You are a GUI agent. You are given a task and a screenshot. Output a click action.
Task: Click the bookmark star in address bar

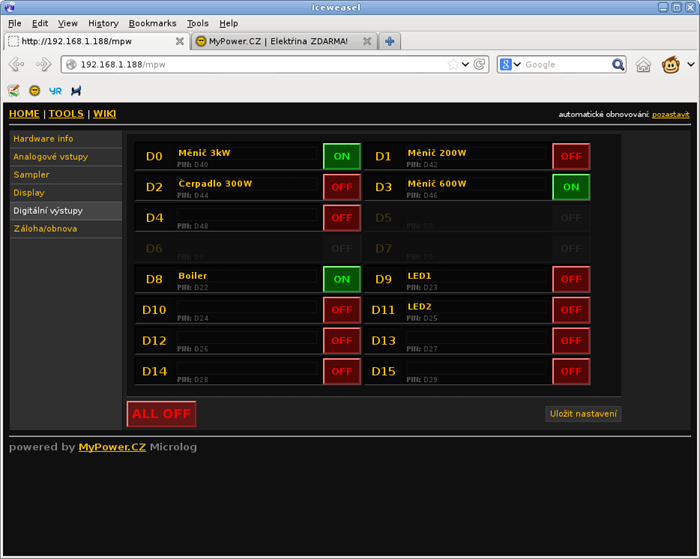click(454, 65)
